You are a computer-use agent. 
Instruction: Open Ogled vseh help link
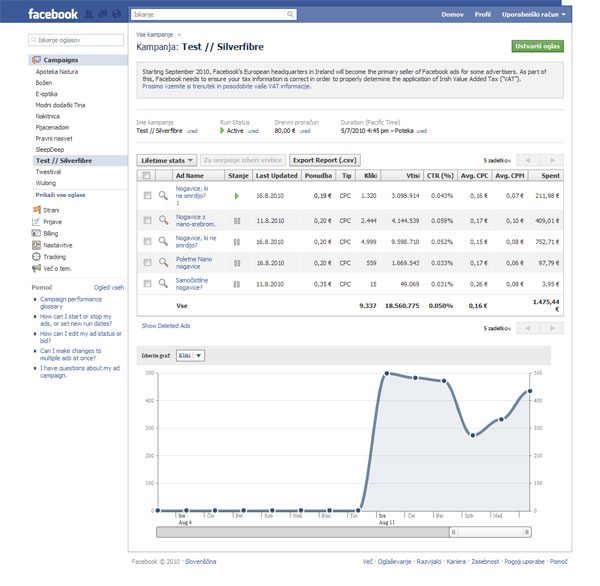click(109, 287)
